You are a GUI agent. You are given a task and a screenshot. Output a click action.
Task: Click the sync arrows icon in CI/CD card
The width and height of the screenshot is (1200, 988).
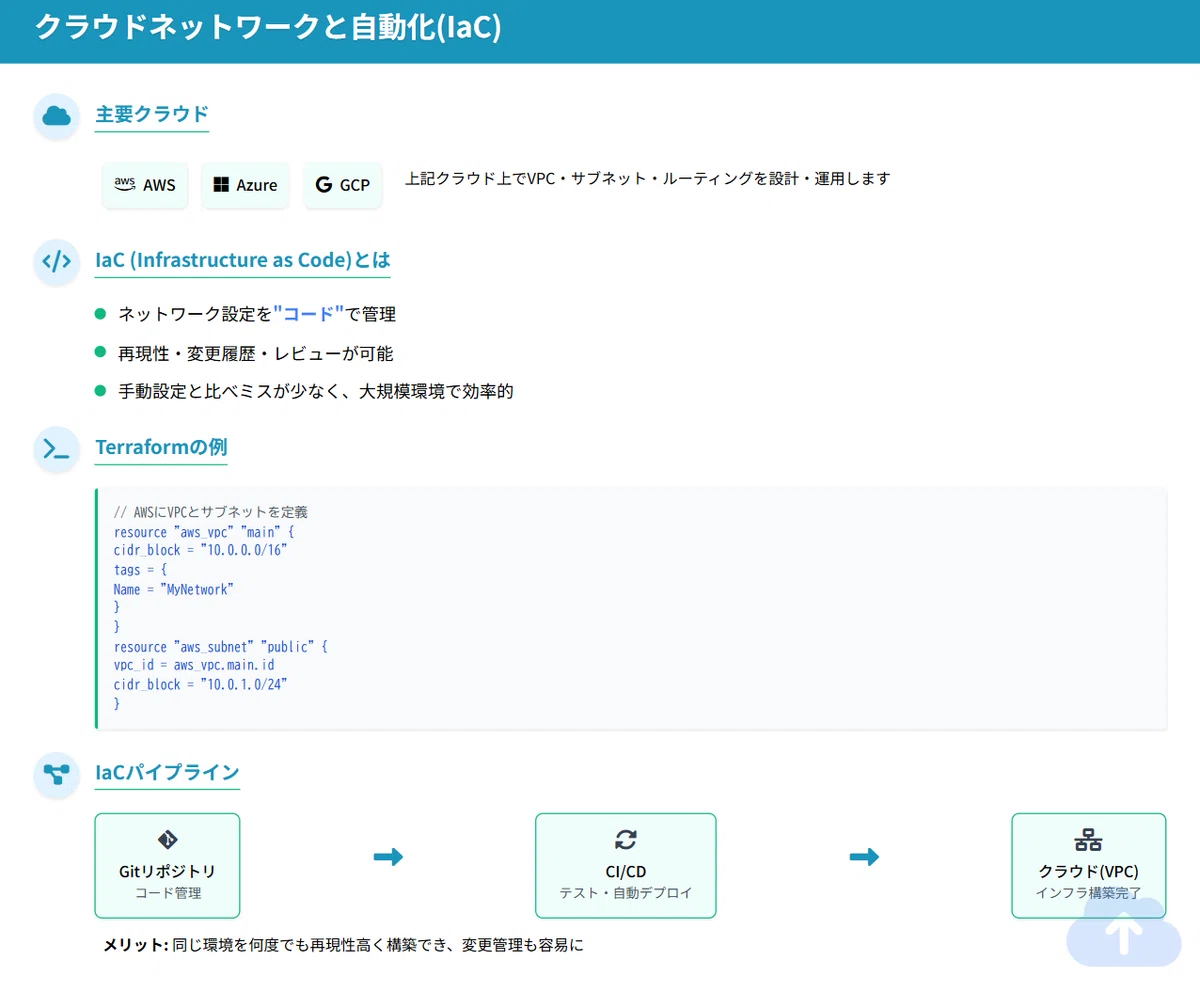pyautogui.click(x=626, y=839)
